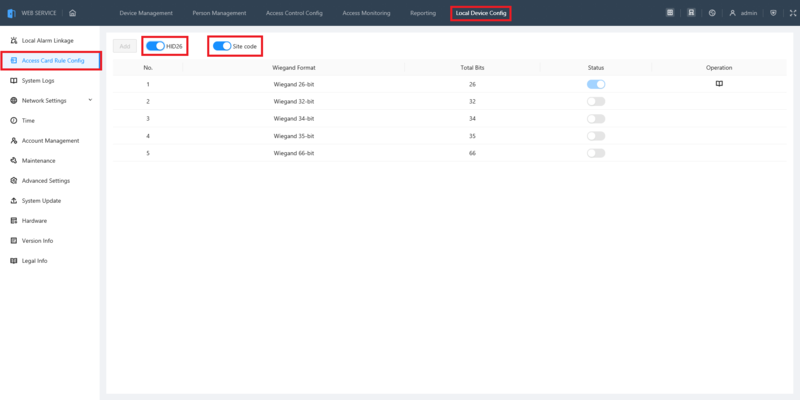800x400 pixels.
Task: Click the Advanced Settings gear icon
Action: coord(14,181)
